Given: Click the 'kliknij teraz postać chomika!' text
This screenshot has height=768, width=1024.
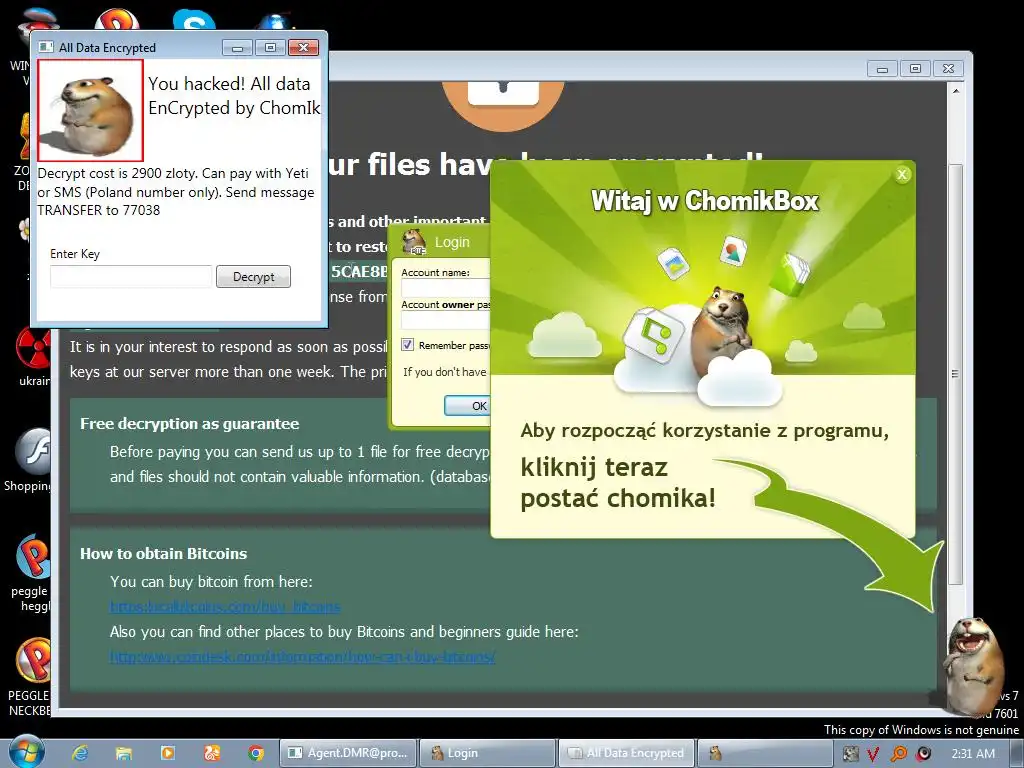Looking at the screenshot, I should tap(618, 483).
